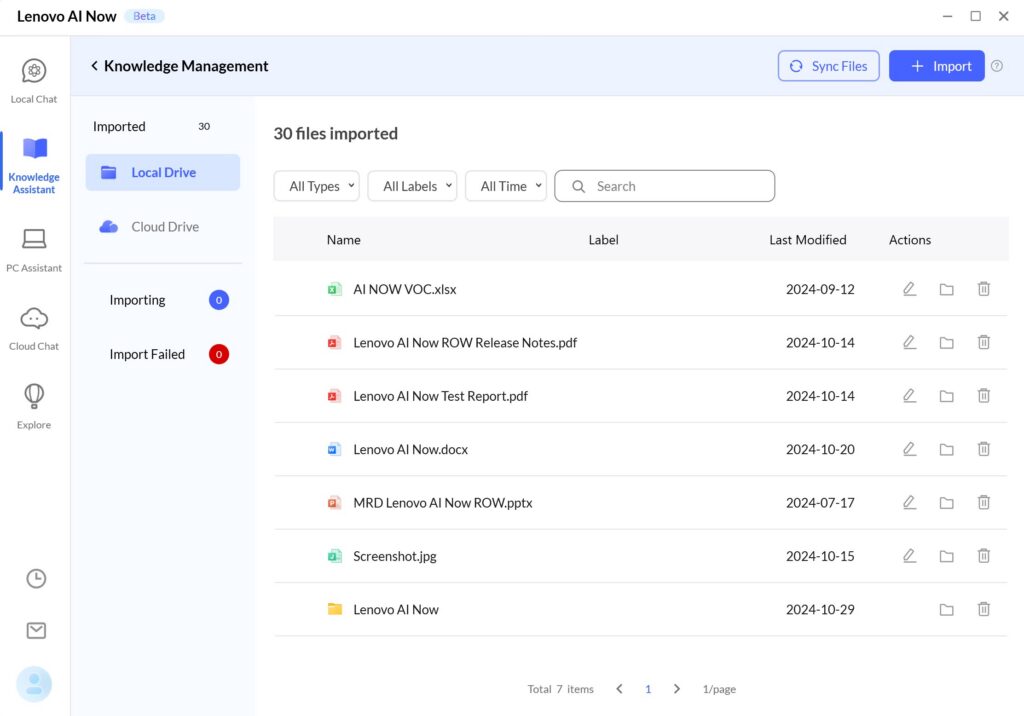This screenshot has height=716, width=1024.
Task: Expand the All Types filter dropdown
Action: (x=317, y=186)
